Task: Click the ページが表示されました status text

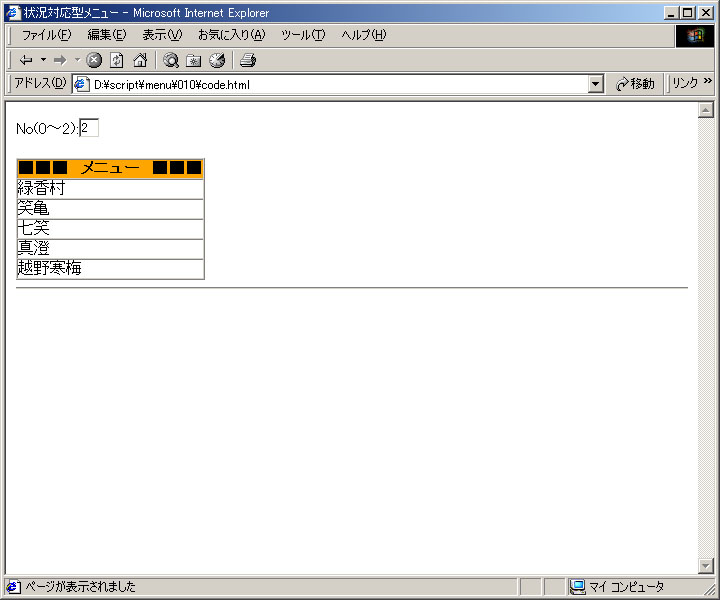Action: click(x=80, y=587)
